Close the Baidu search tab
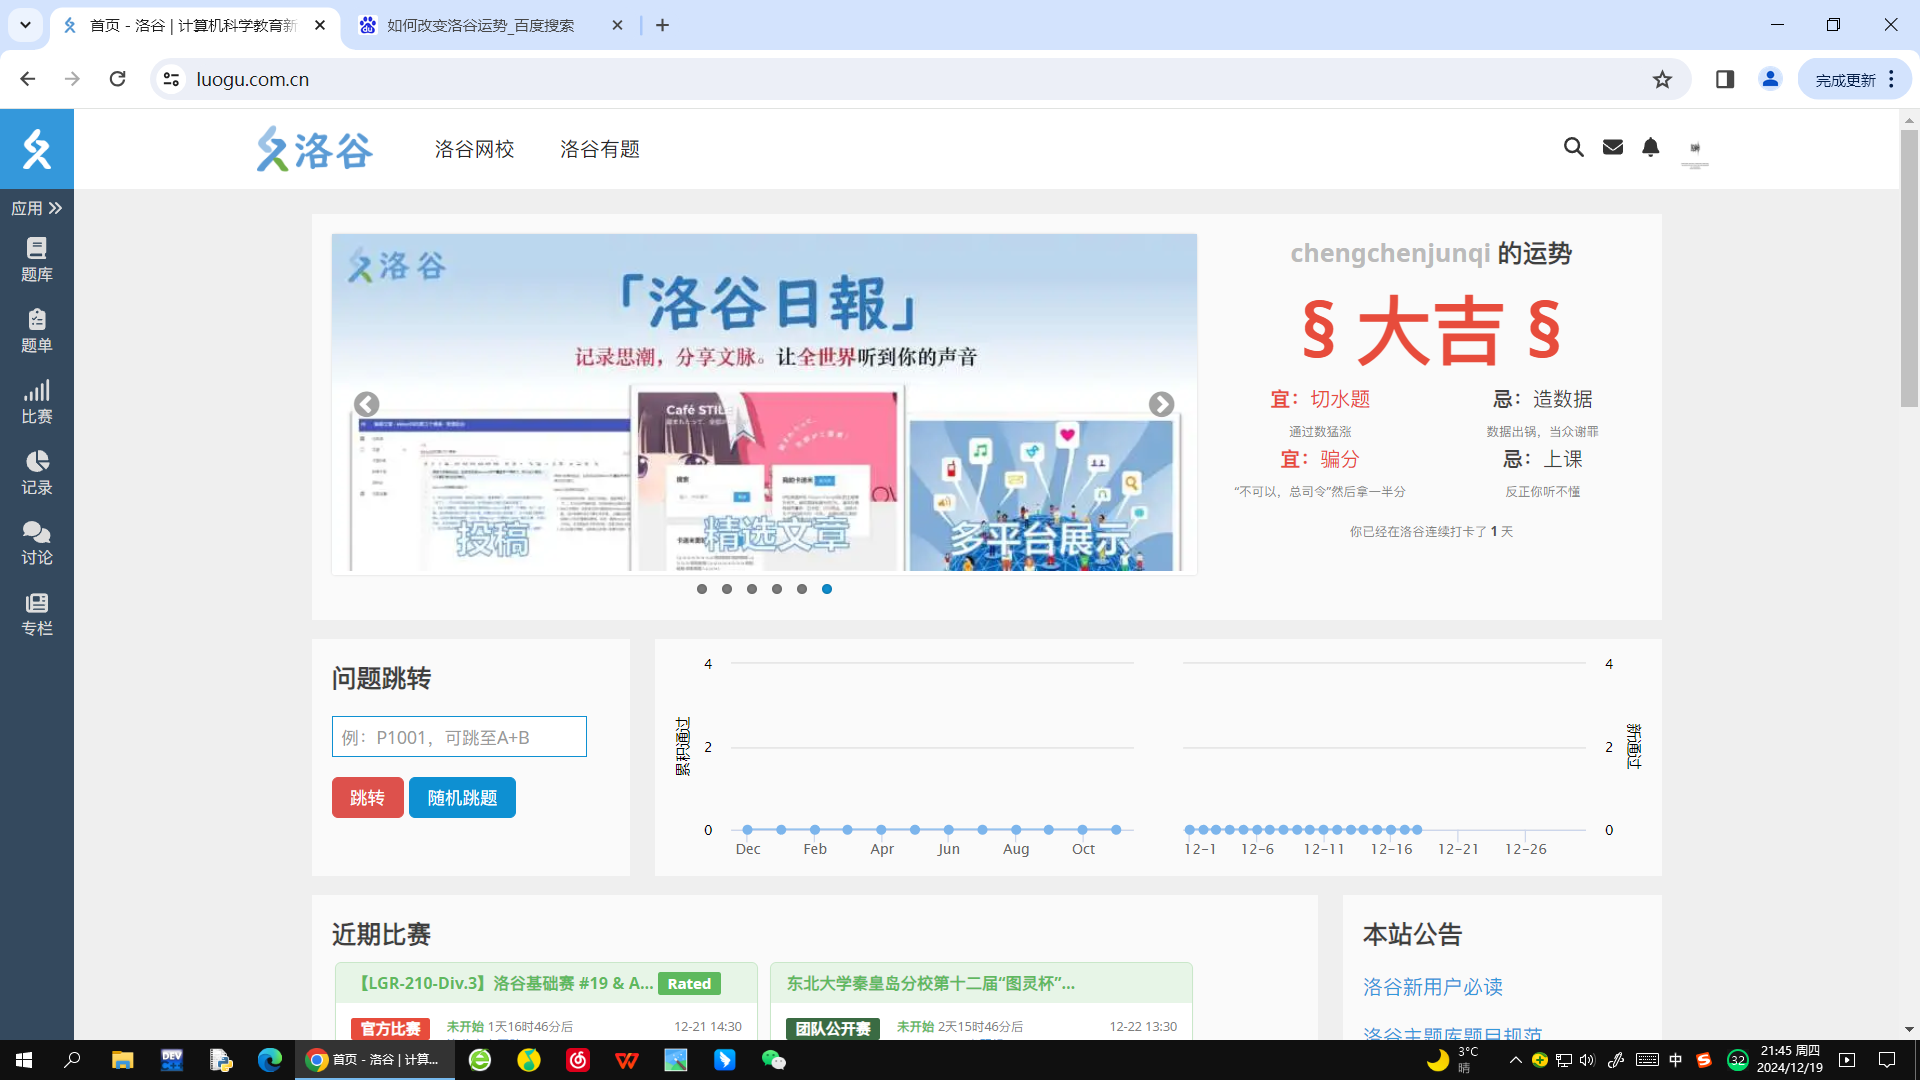 point(617,25)
